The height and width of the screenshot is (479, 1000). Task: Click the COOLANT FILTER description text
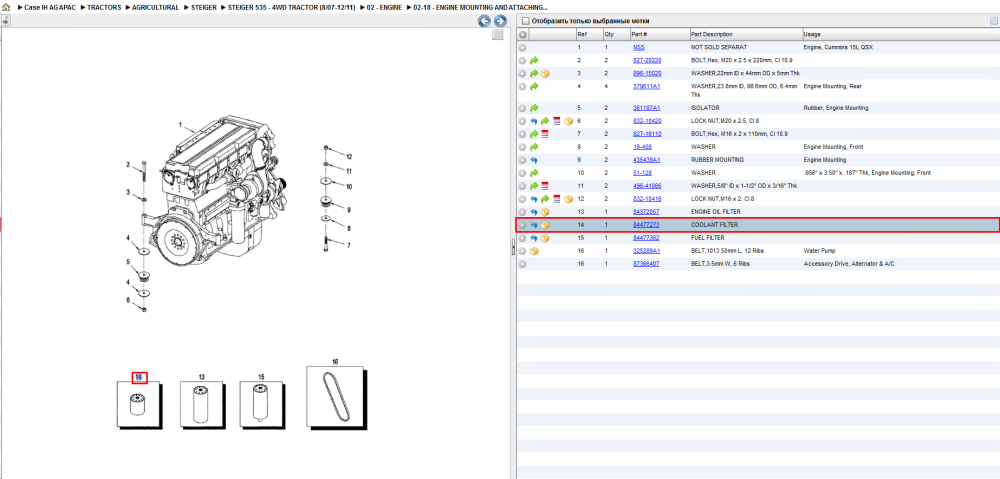click(x=714, y=225)
